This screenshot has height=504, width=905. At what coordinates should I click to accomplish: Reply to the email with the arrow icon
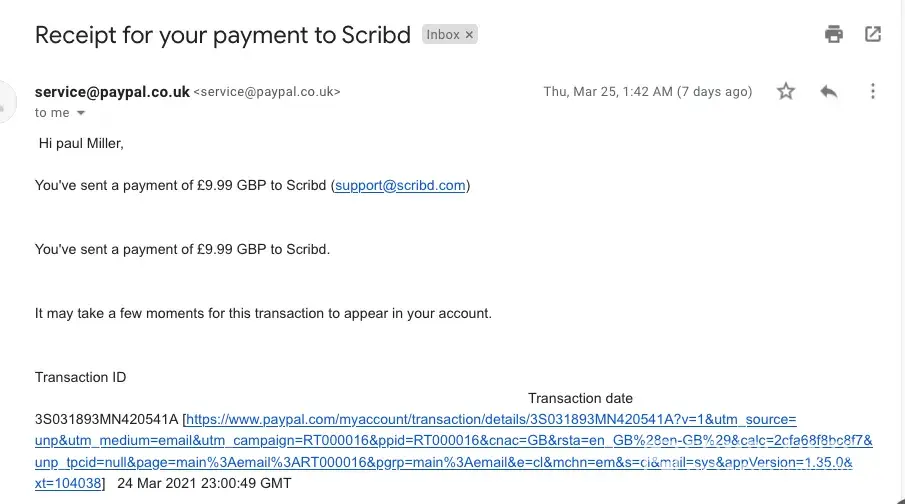click(828, 91)
